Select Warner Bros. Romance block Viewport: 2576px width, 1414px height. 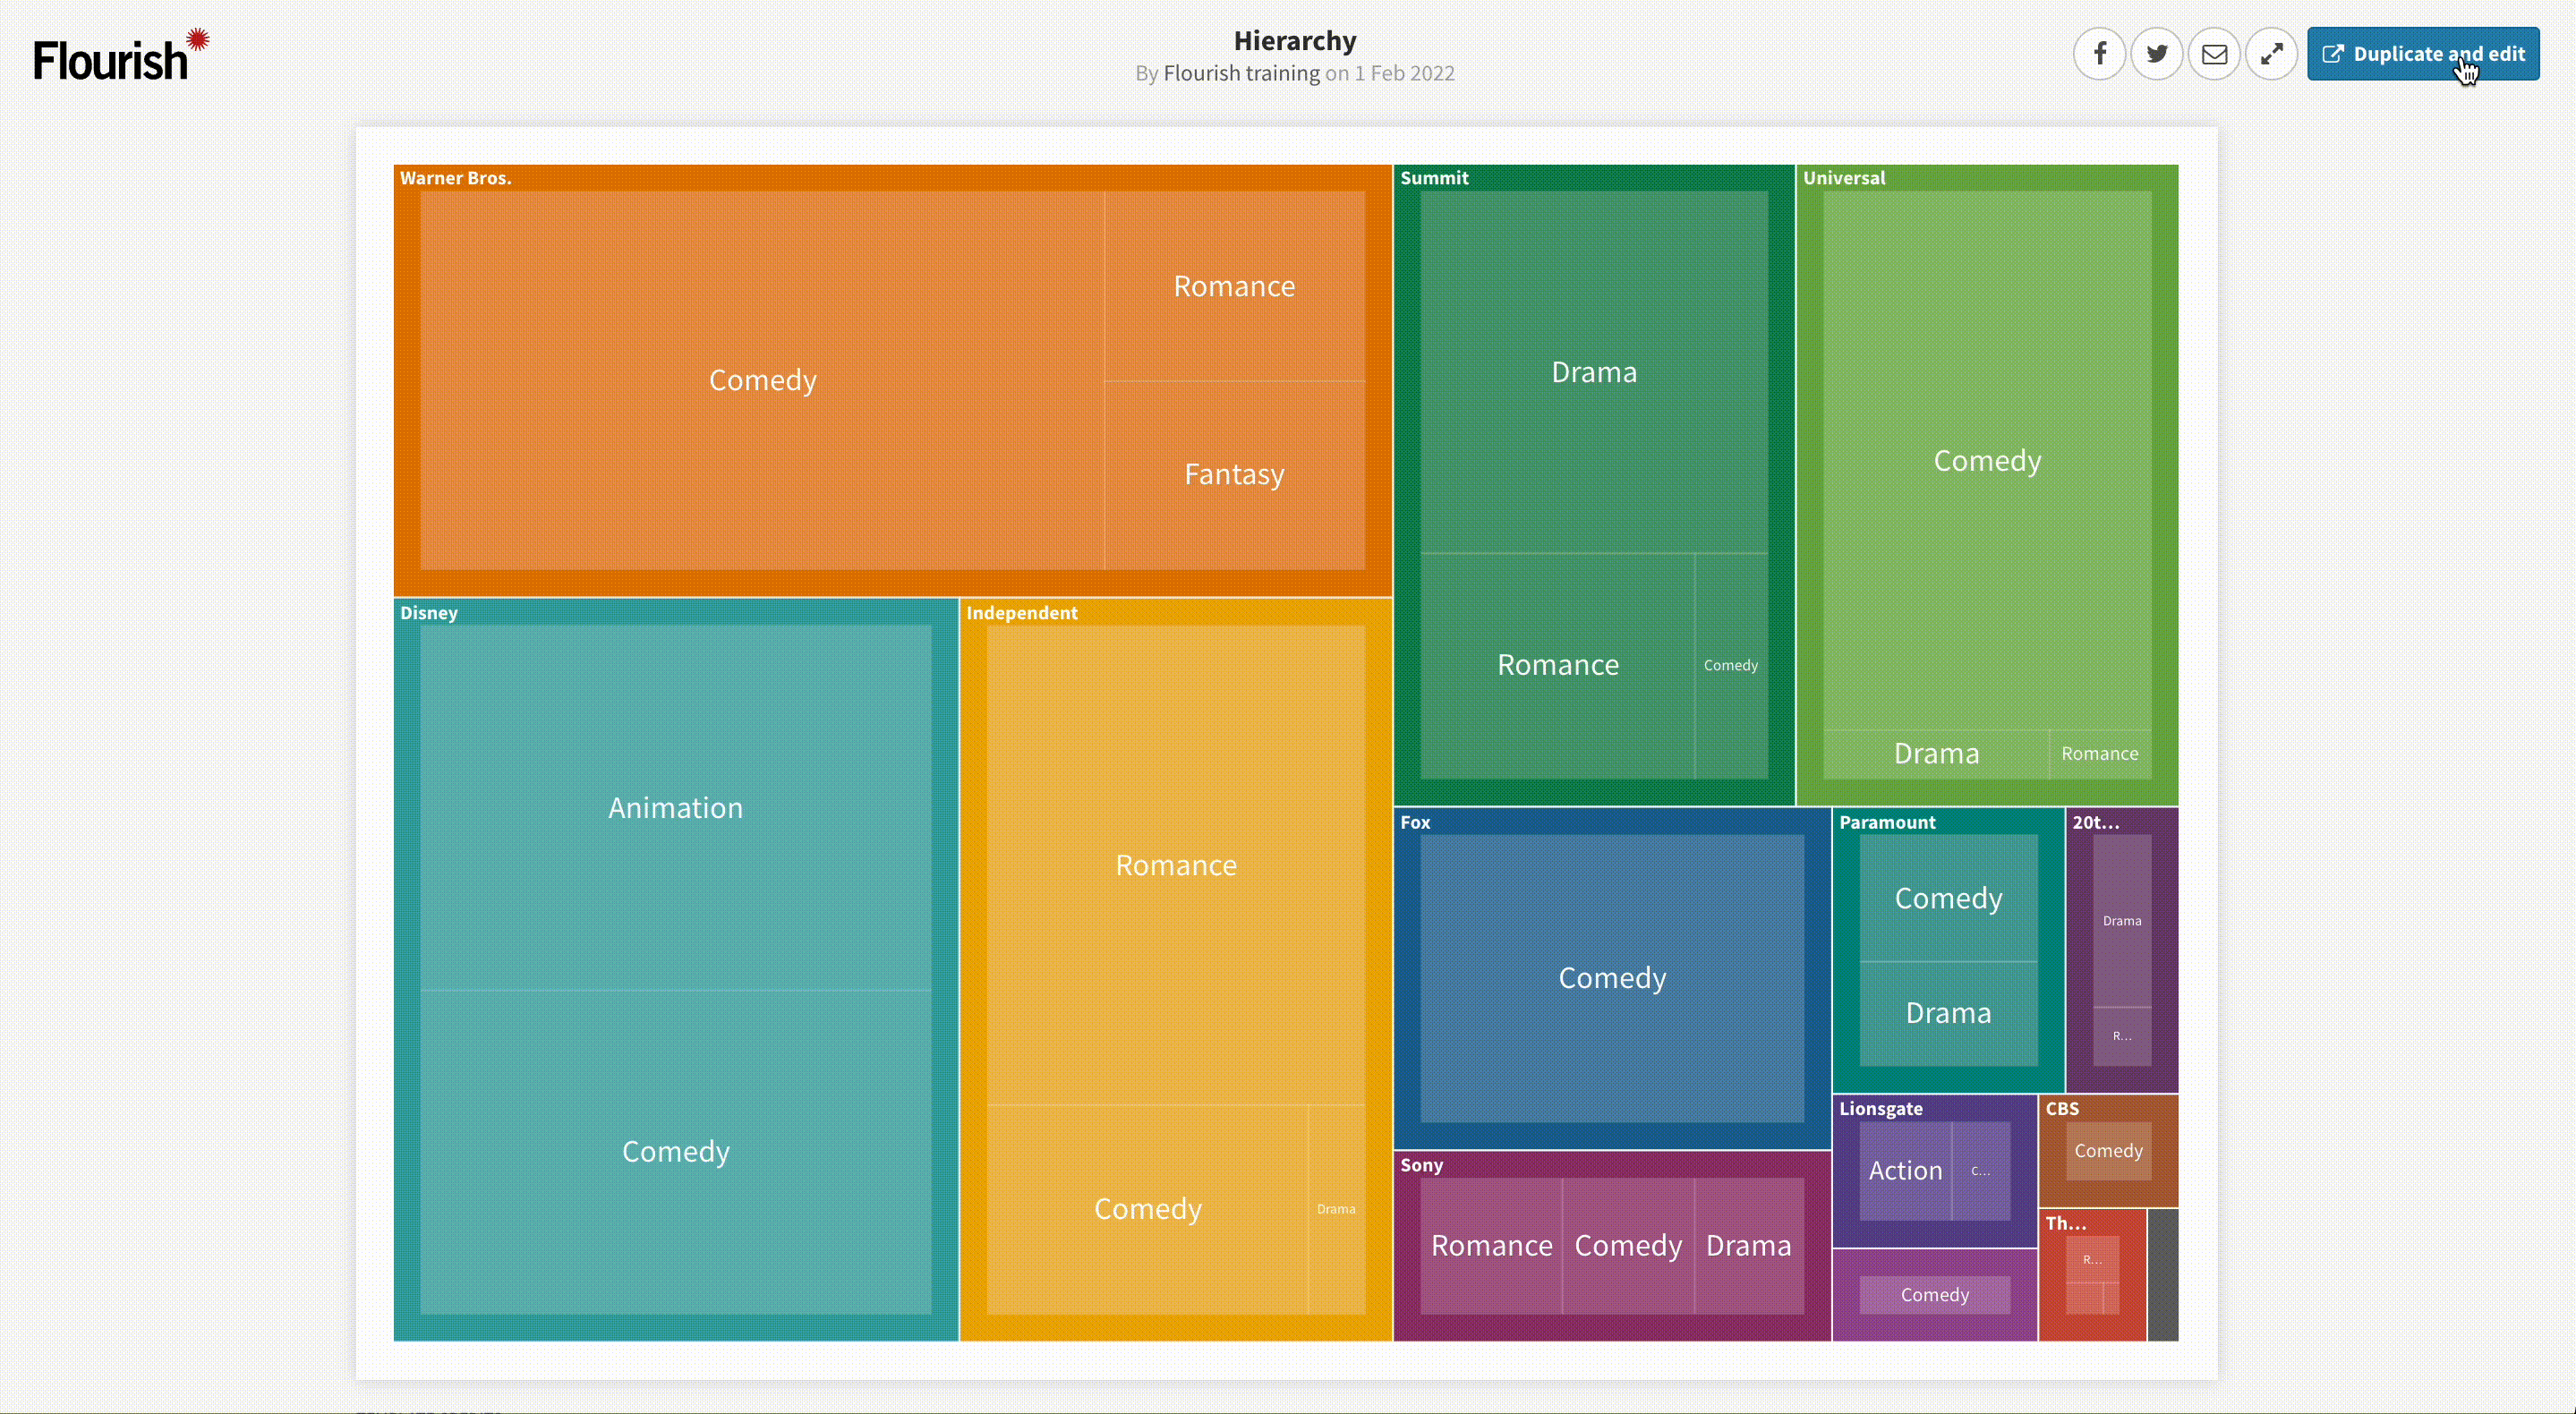[x=1234, y=286]
